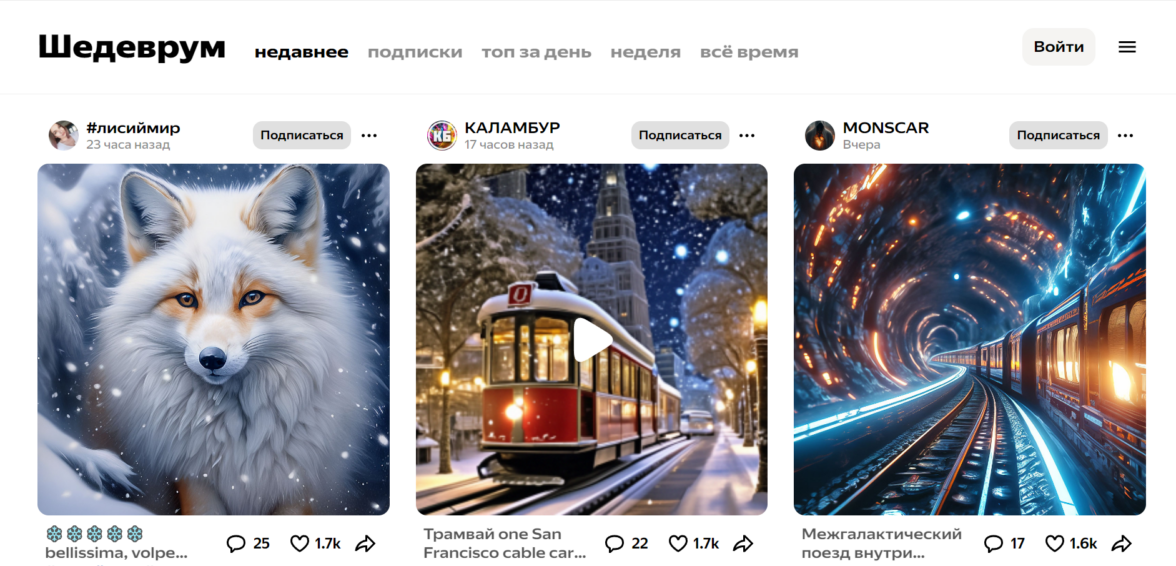This screenshot has height=566, width=1176.
Task: Like the MONSCAR train post
Action: tap(1072, 544)
